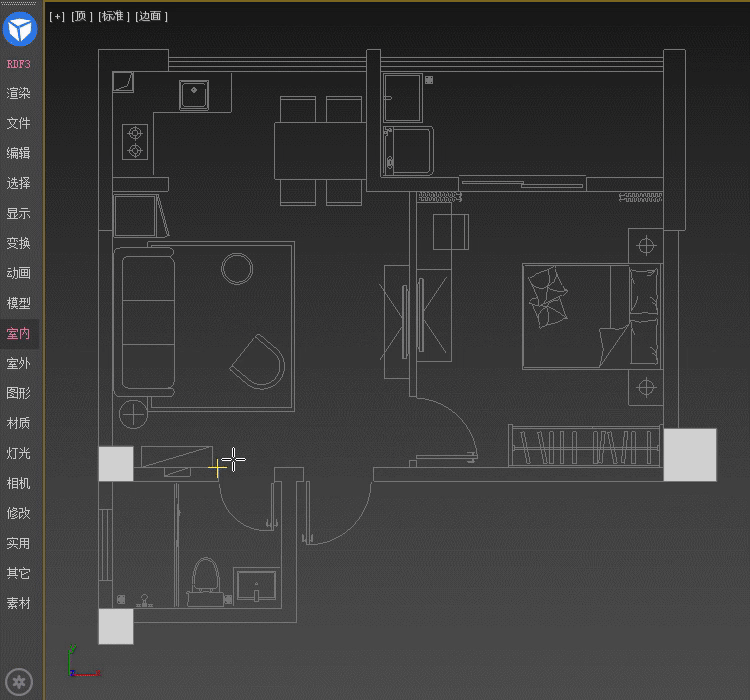Open the 修改 (Modify) sidebar menu
The image size is (750, 700).
point(19,513)
